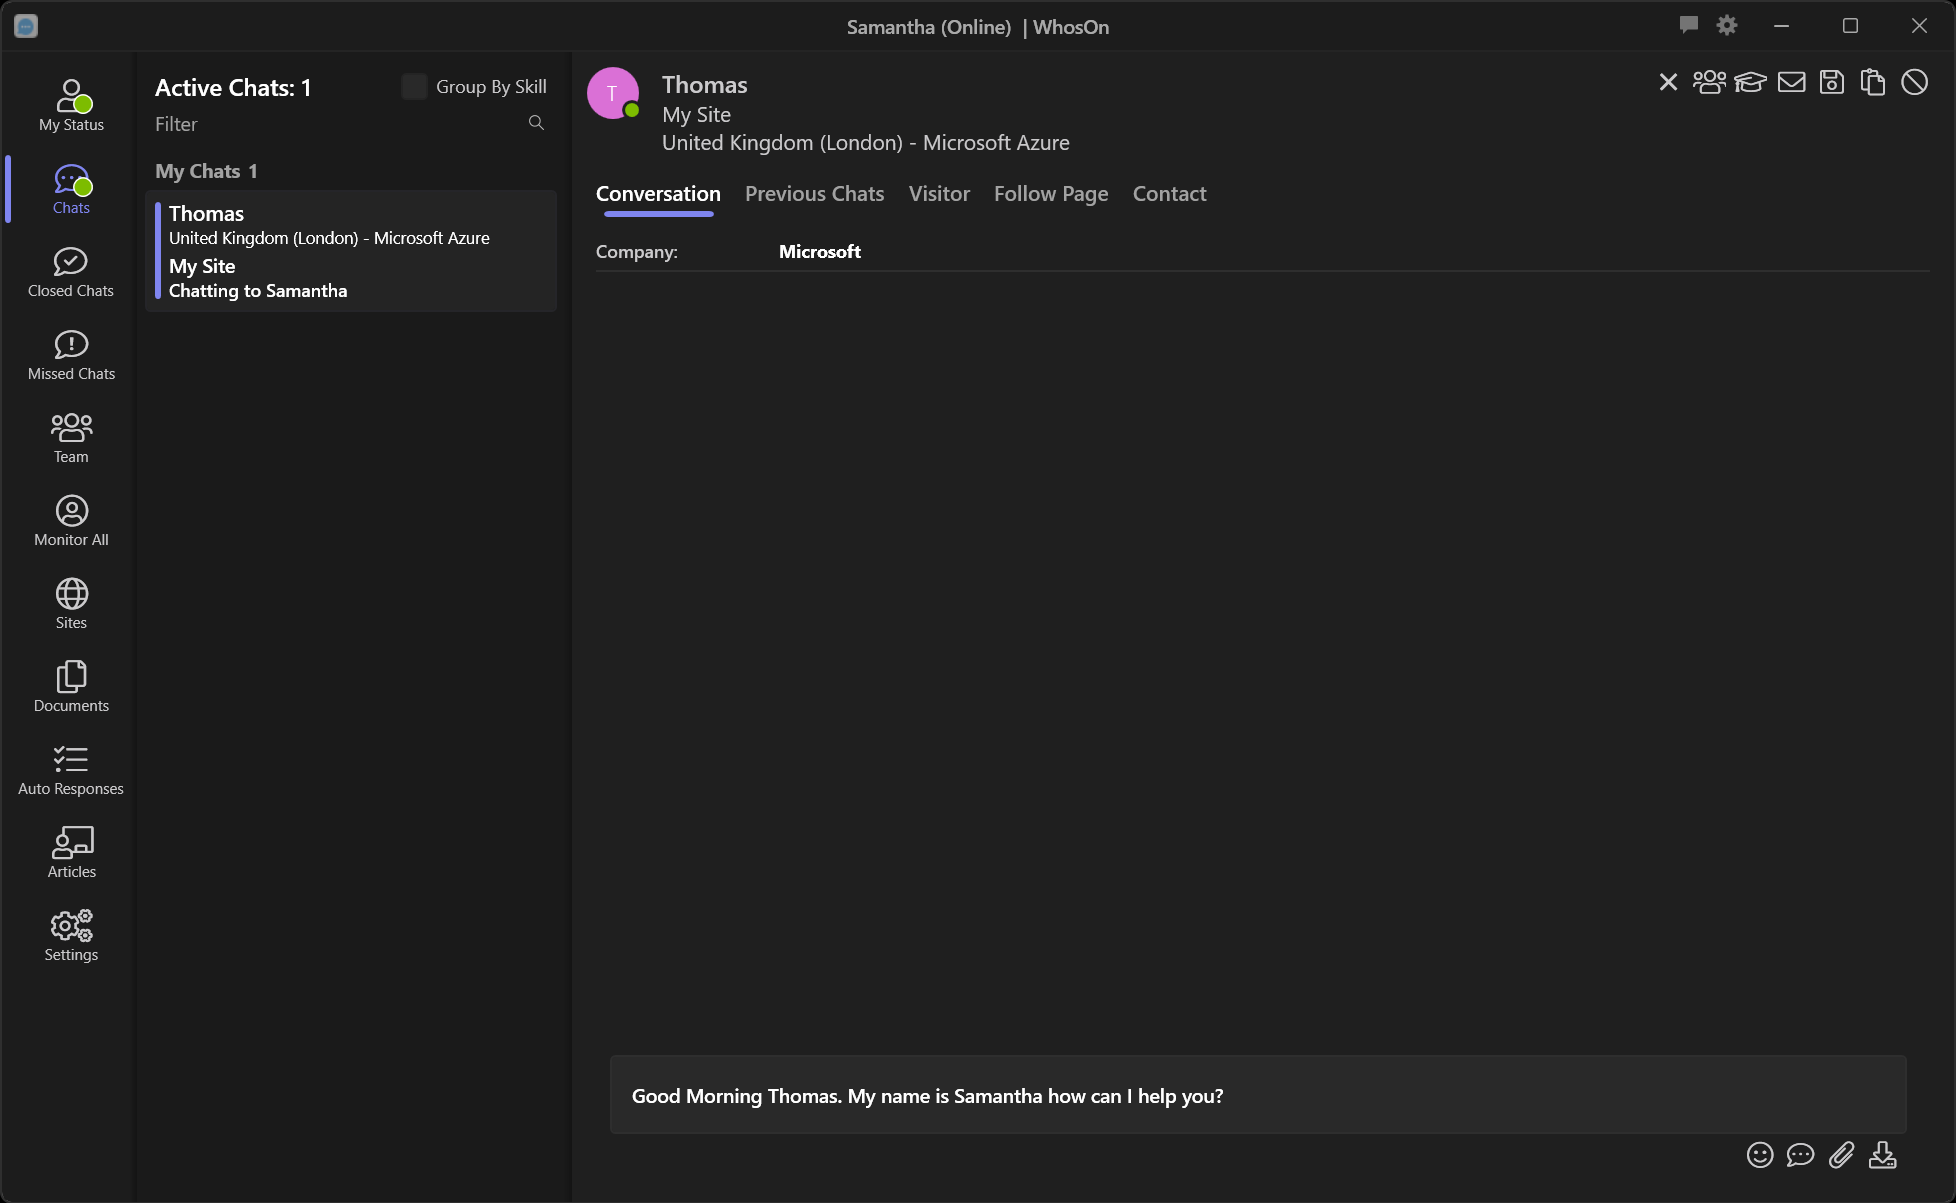The height and width of the screenshot is (1203, 1956).
Task: Click the ban/block visitor icon
Action: click(x=1915, y=82)
